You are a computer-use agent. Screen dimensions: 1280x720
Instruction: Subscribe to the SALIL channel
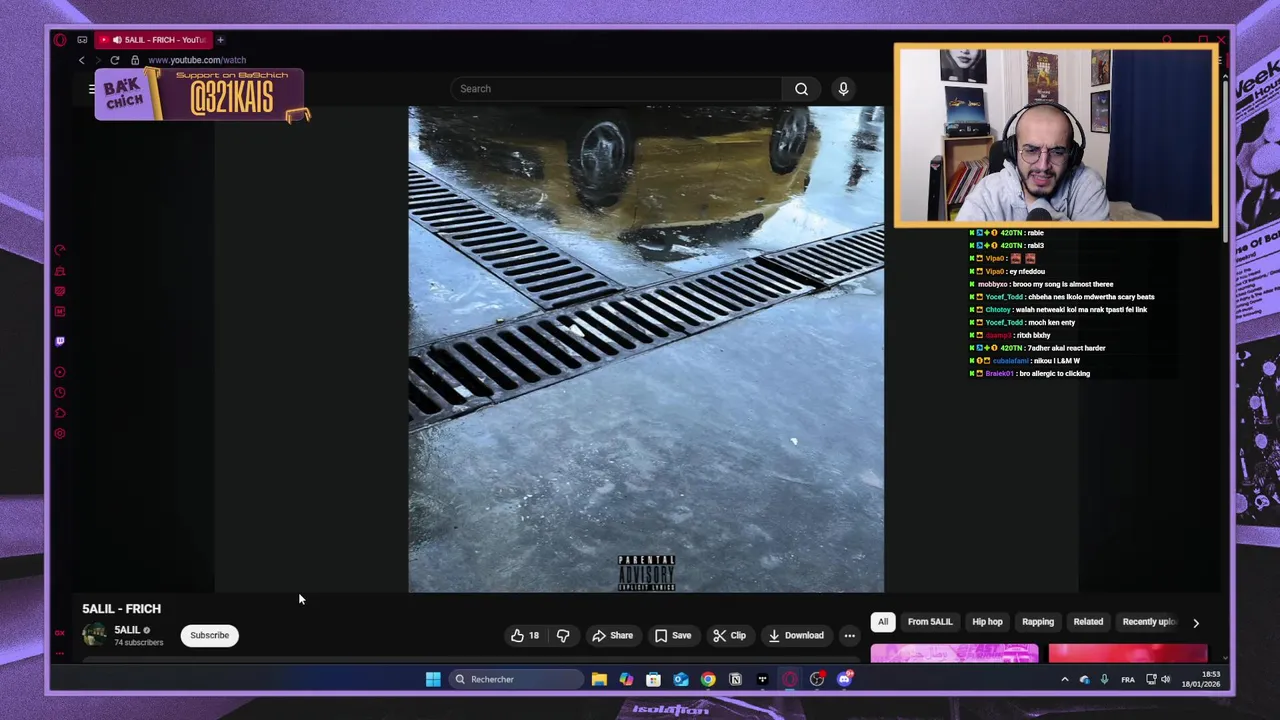(x=210, y=635)
